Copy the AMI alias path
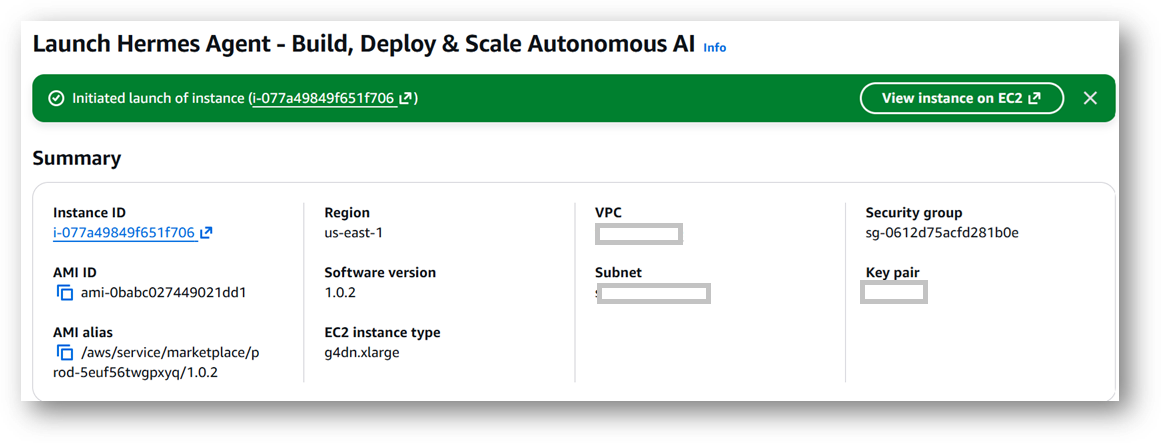 pyautogui.click(x=65, y=353)
